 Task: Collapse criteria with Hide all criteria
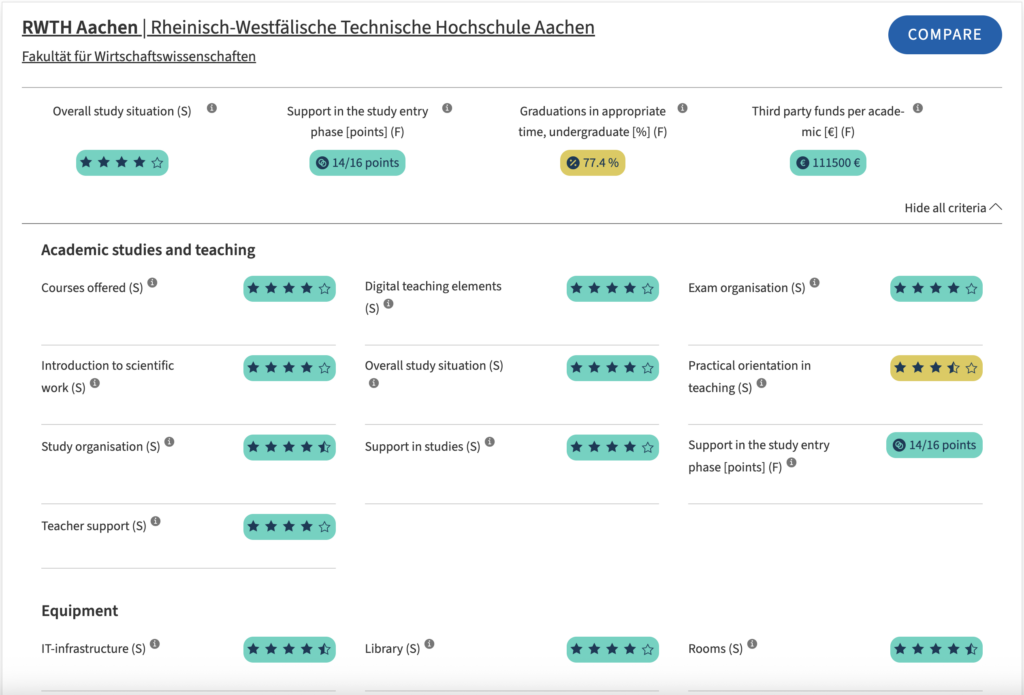[x=952, y=208]
